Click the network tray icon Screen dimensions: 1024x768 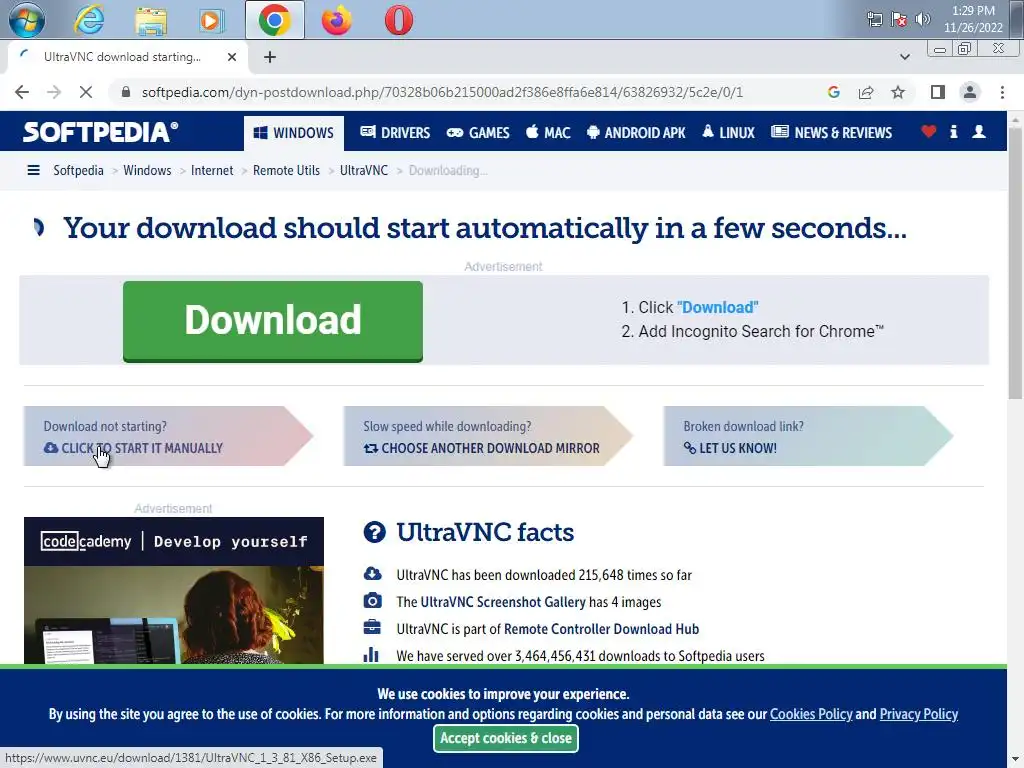874,19
